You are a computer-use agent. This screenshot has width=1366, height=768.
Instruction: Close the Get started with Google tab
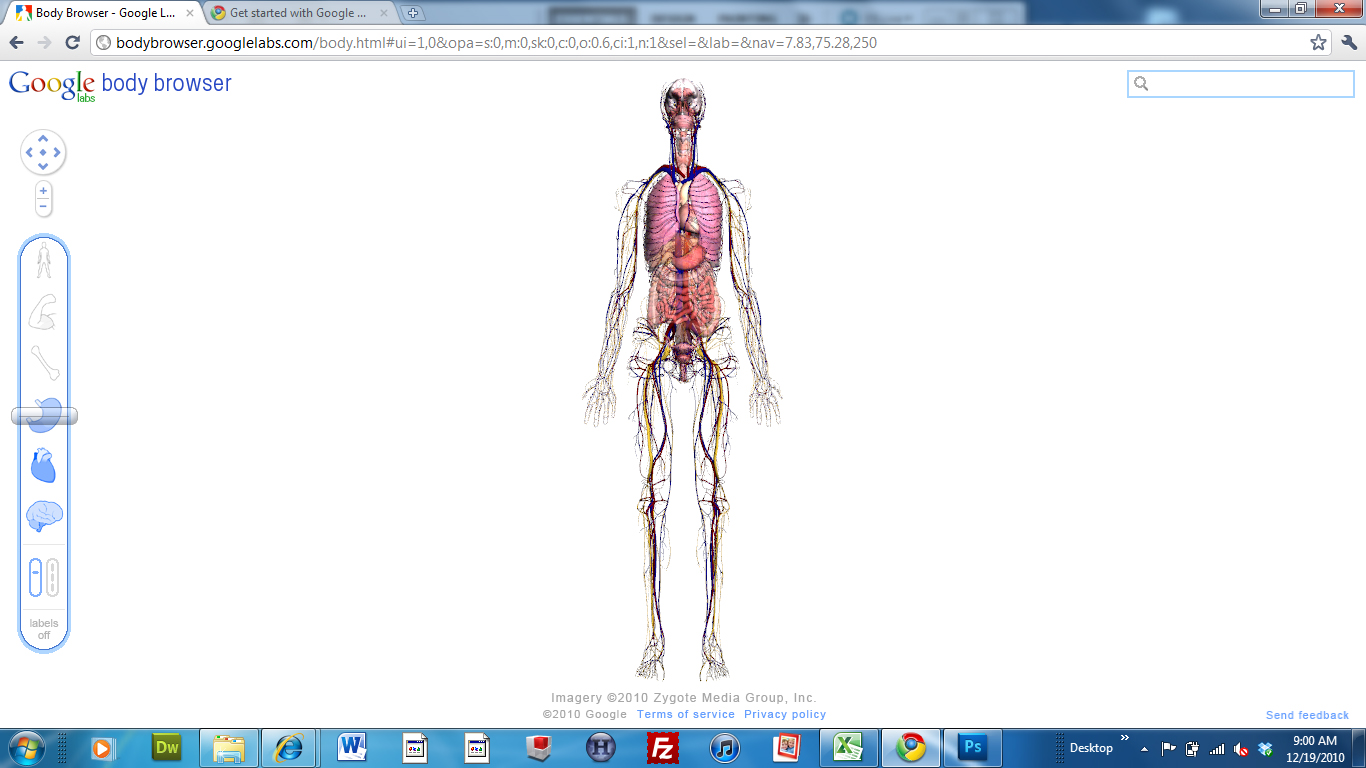pyautogui.click(x=385, y=14)
